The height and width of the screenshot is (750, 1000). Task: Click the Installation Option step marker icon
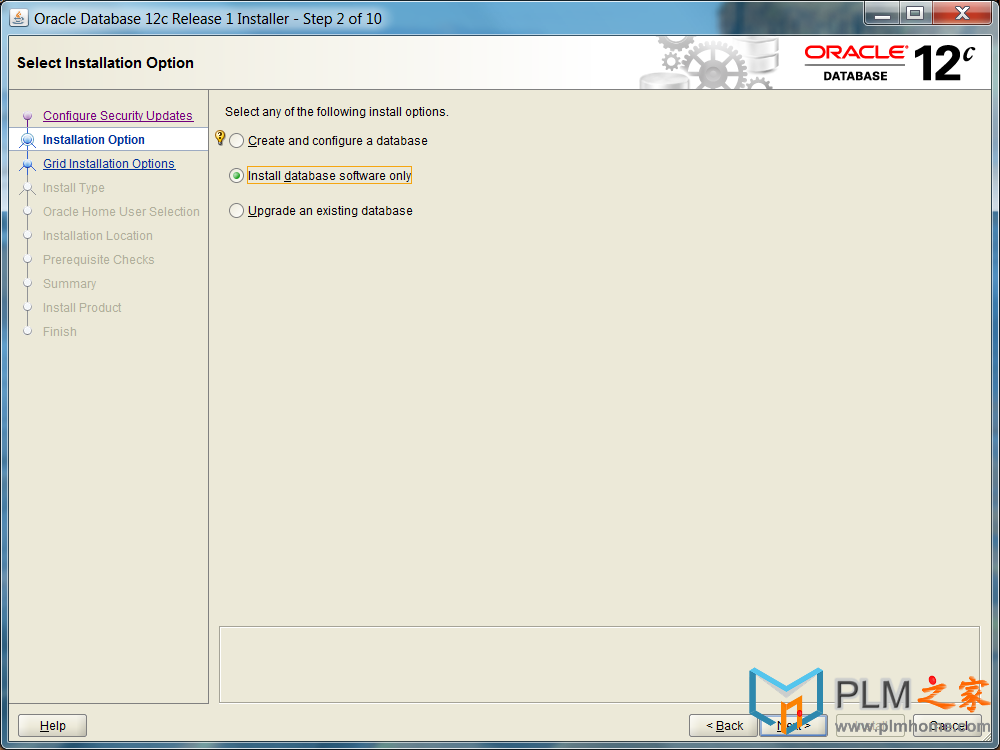tap(27, 140)
